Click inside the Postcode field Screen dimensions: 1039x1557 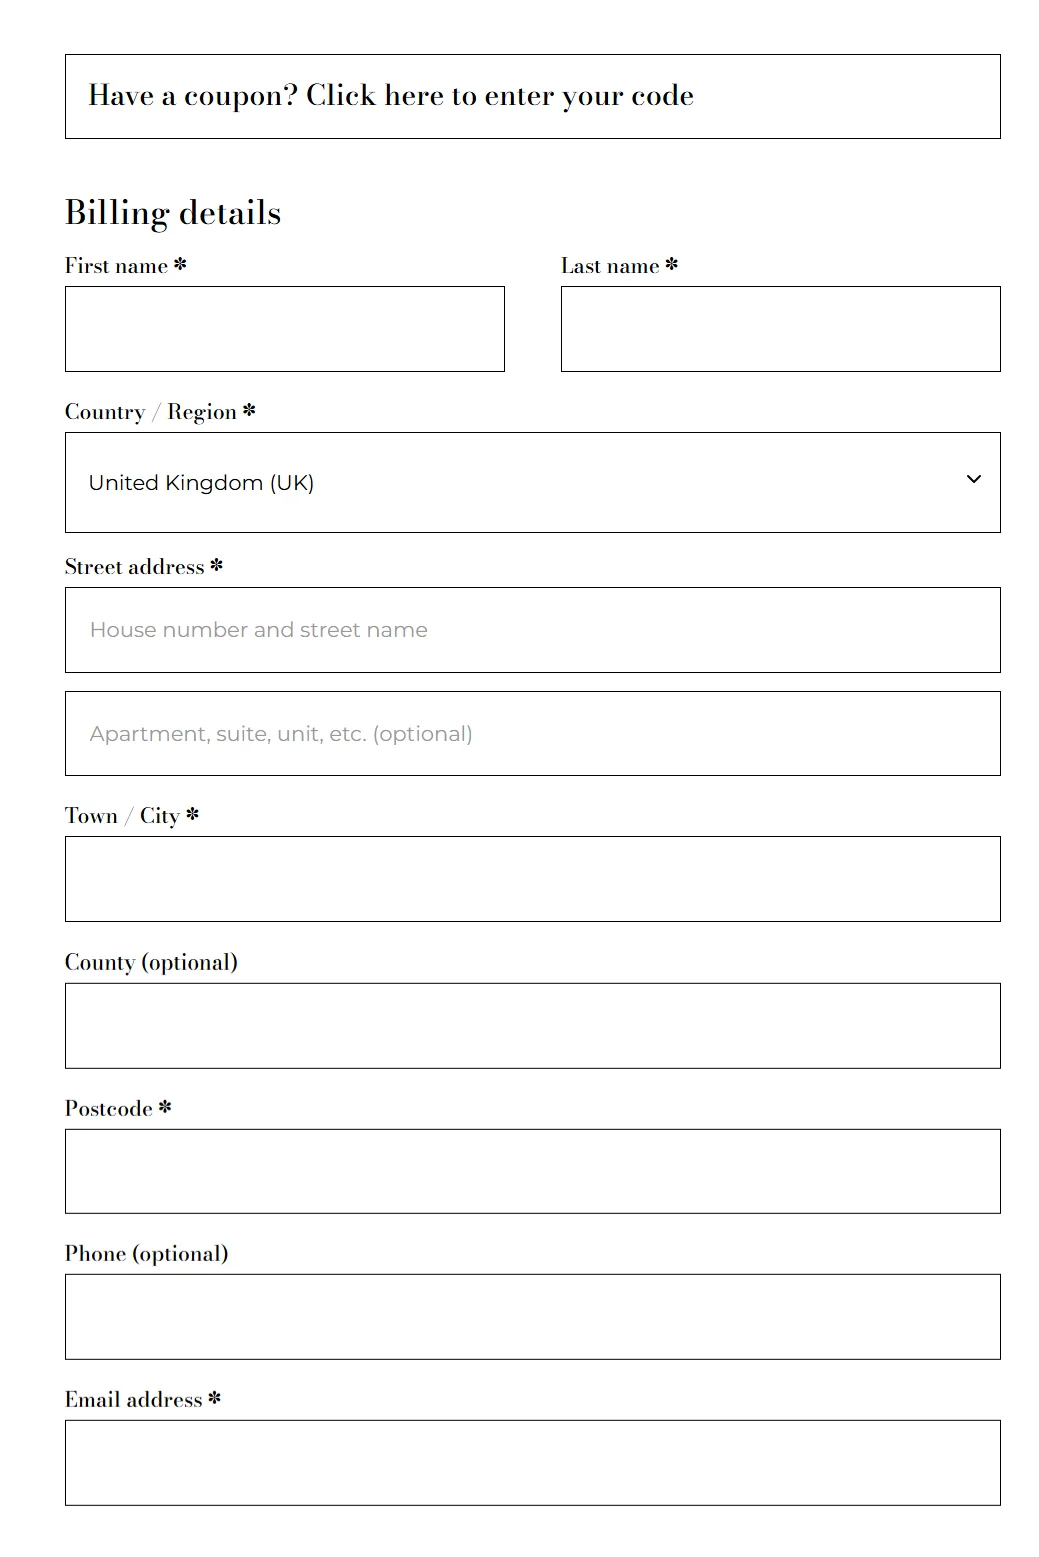point(532,1172)
